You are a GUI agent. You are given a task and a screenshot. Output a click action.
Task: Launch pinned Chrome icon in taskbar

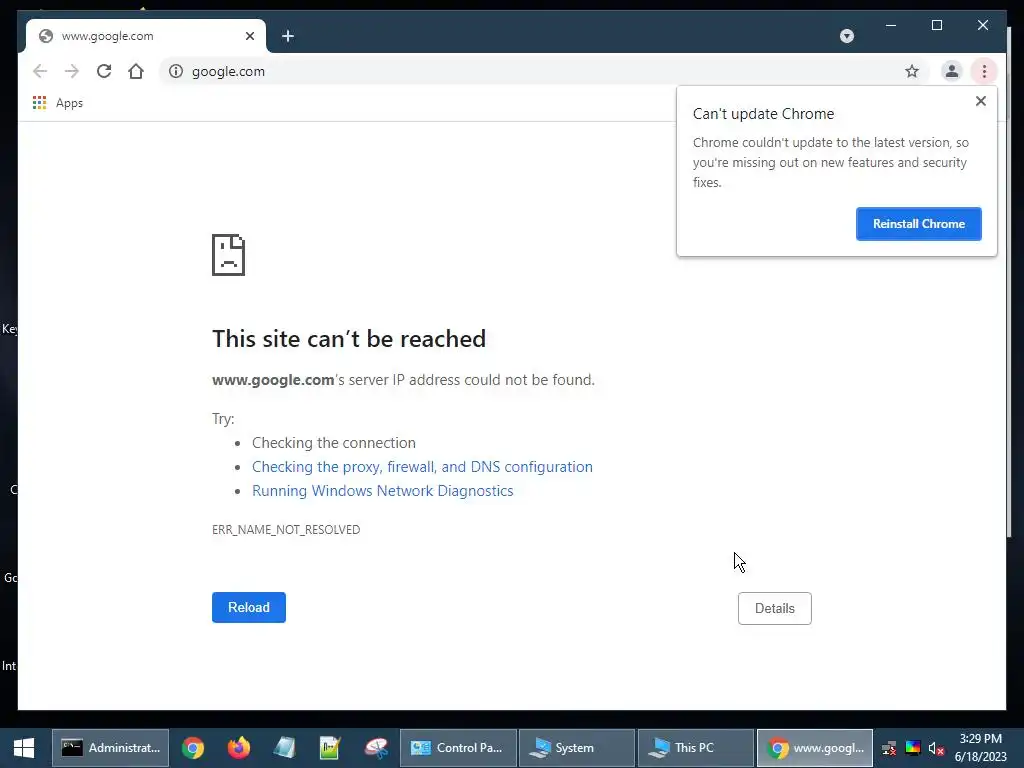(193, 748)
